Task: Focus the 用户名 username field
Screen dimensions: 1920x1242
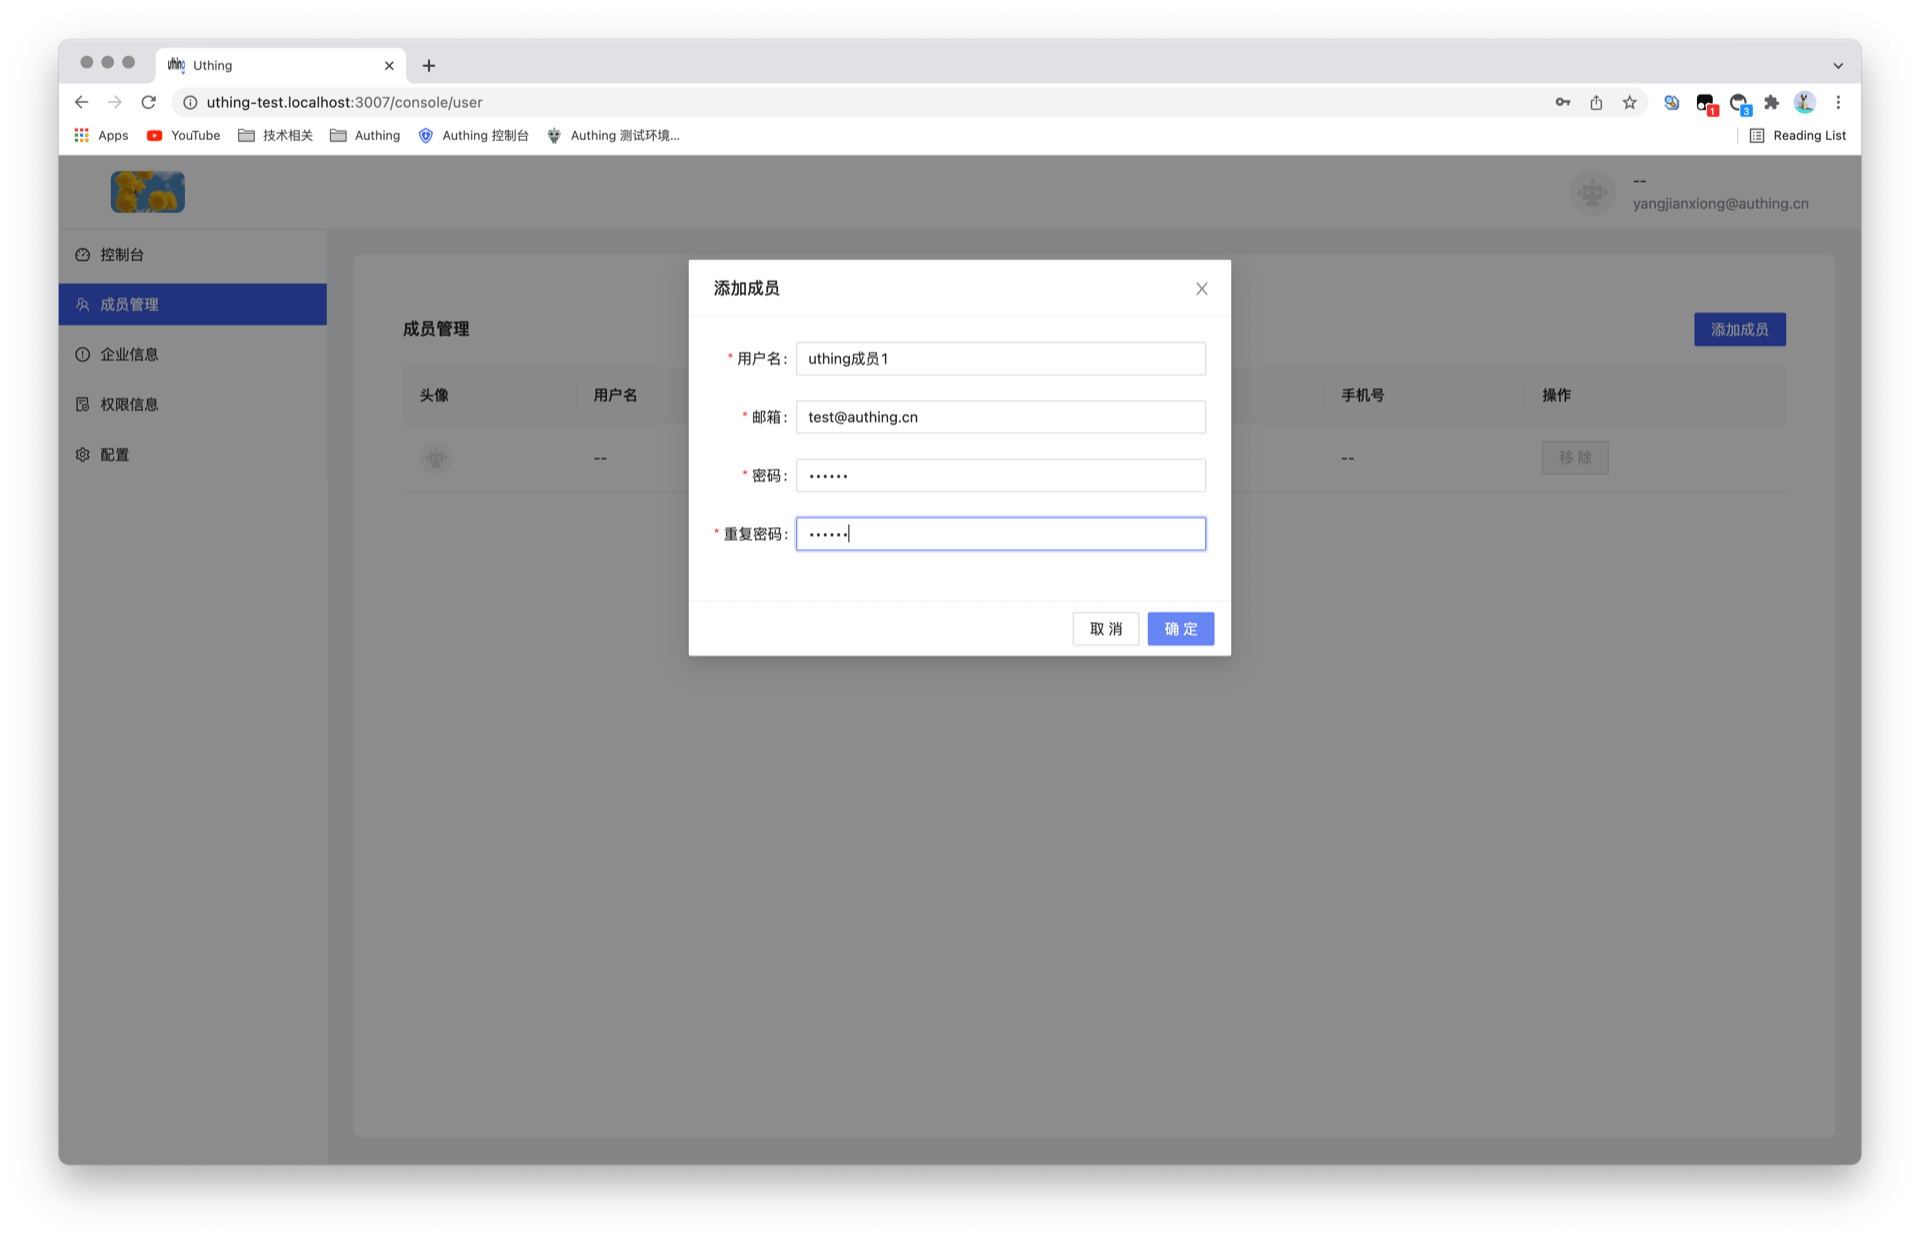Action: (1000, 359)
